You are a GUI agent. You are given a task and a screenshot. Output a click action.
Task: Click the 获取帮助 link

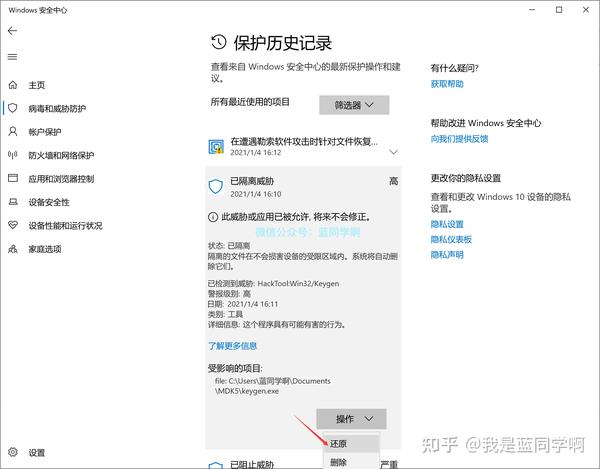coord(447,84)
